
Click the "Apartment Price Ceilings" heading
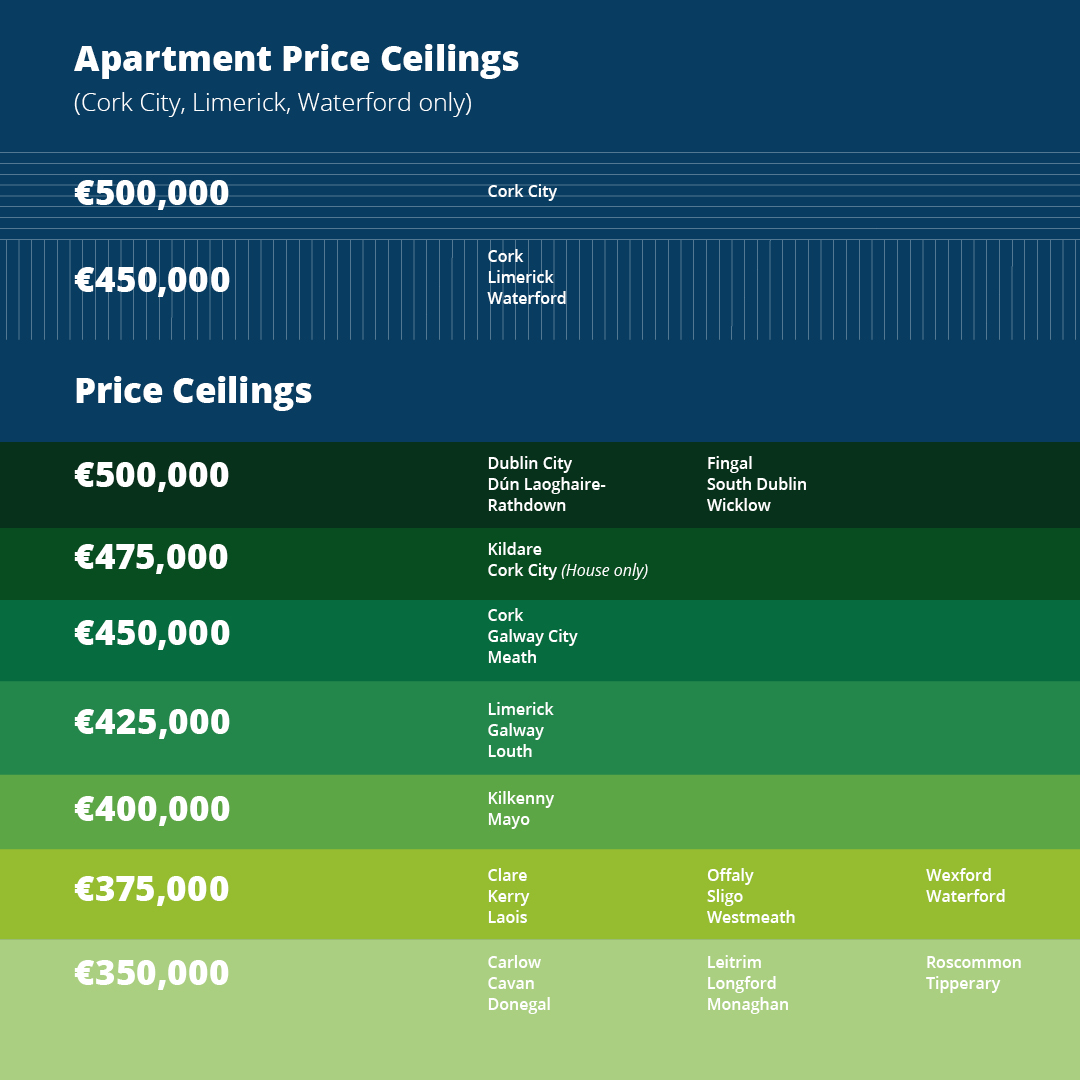click(296, 59)
